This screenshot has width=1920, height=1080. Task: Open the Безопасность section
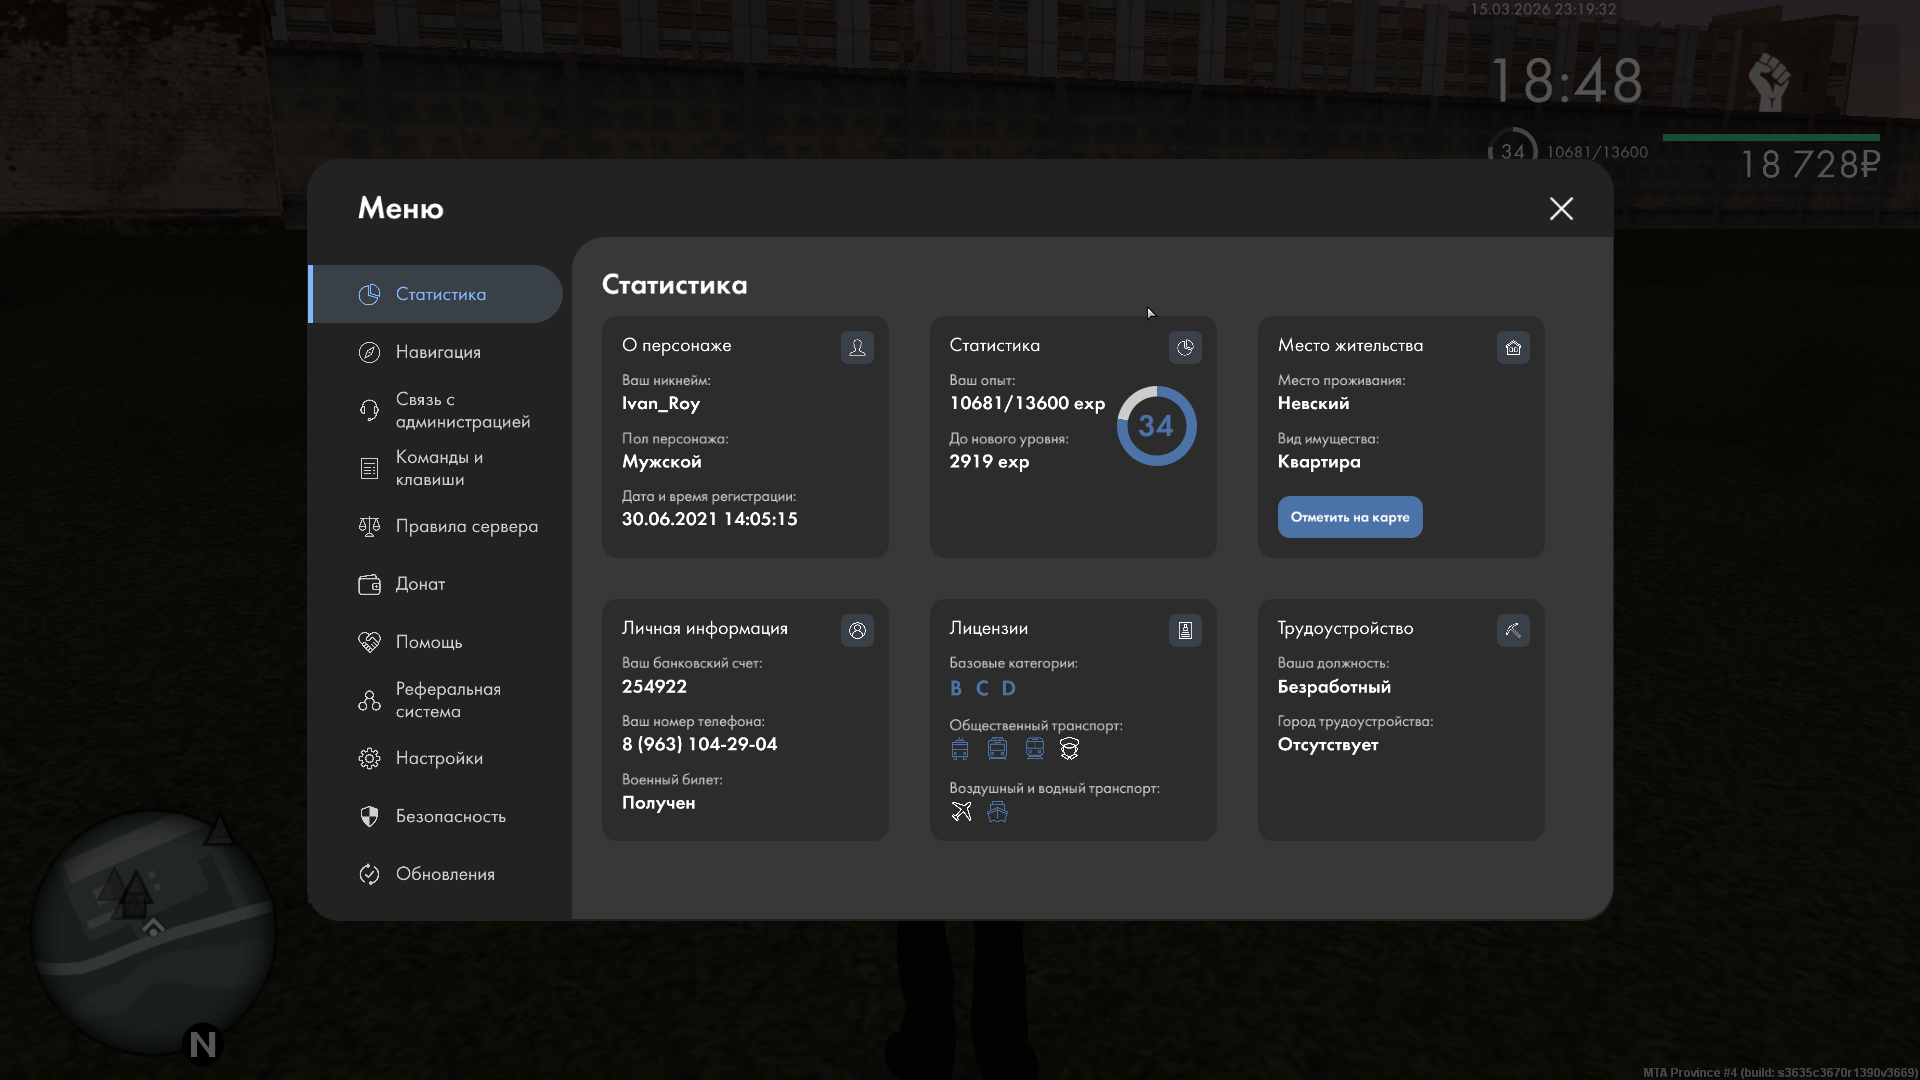point(450,816)
